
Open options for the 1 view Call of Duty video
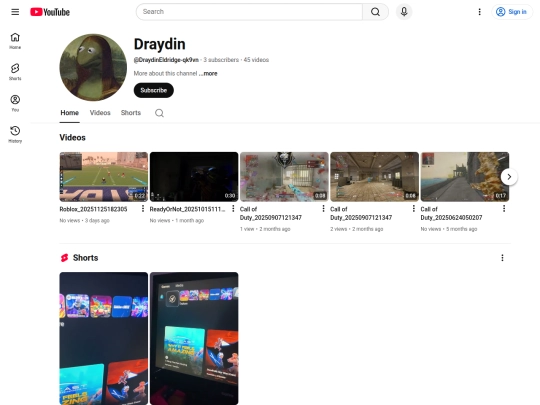coord(323,209)
